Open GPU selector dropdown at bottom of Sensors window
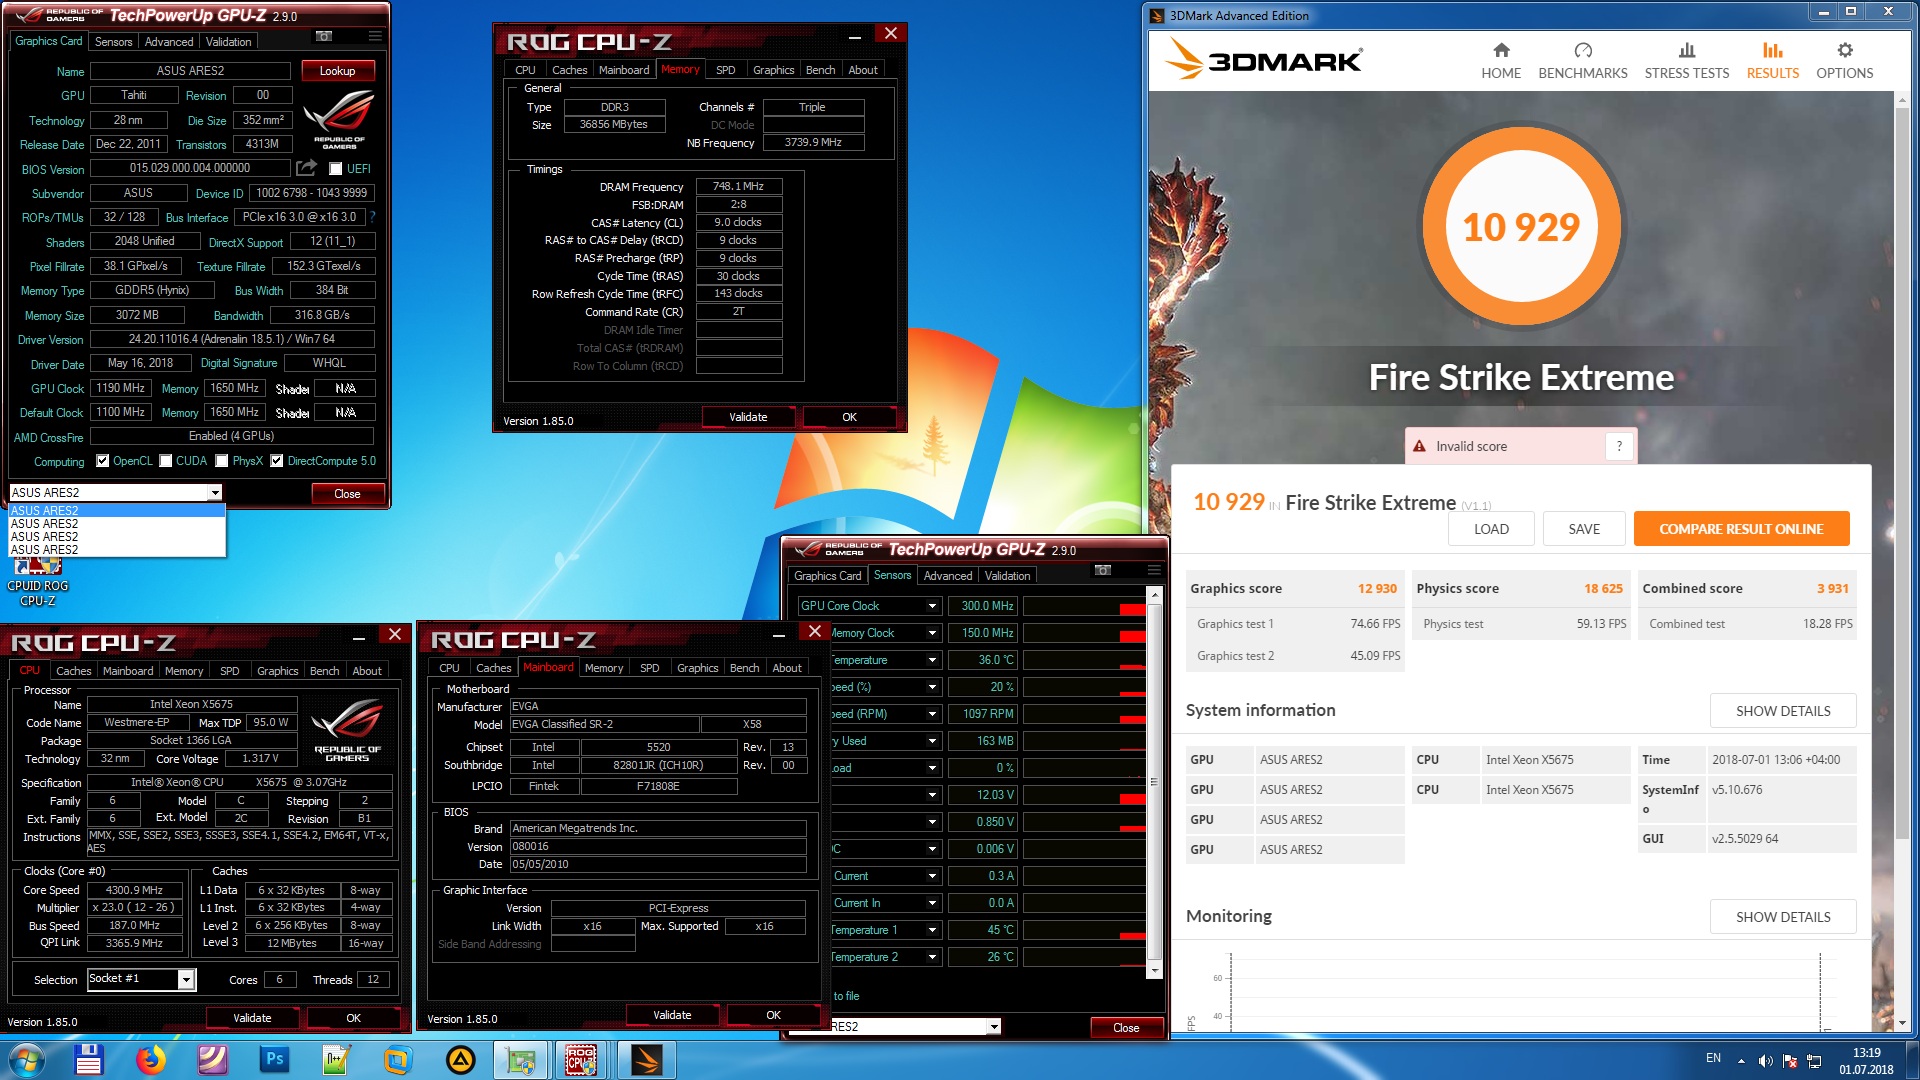Viewport: 1920px width, 1080px height. [x=994, y=1026]
